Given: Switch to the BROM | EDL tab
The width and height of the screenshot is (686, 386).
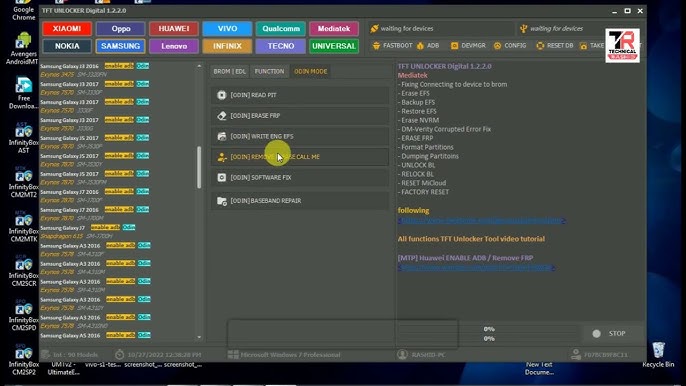Looking at the screenshot, I should (x=230, y=71).
